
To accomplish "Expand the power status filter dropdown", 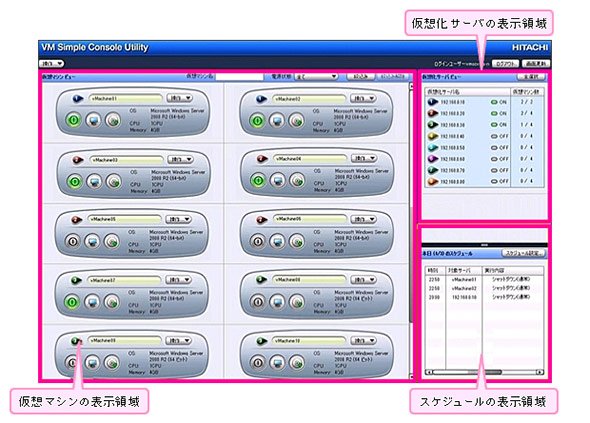I will 316,77.
